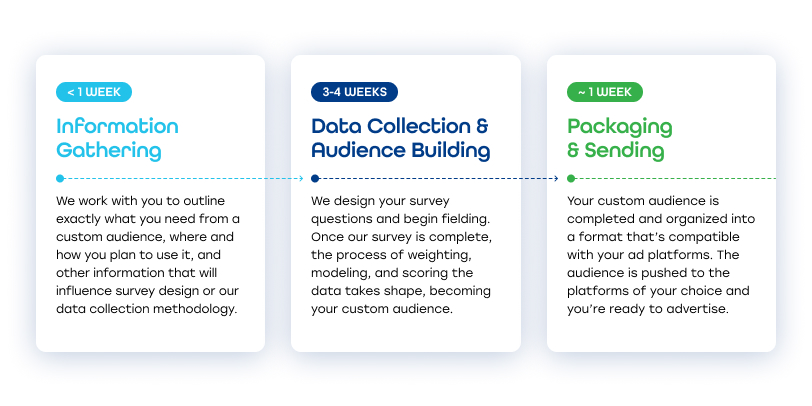Click the Data Collection card's empty bottom area
Screen dimensions: 812x406
(405, 334)
